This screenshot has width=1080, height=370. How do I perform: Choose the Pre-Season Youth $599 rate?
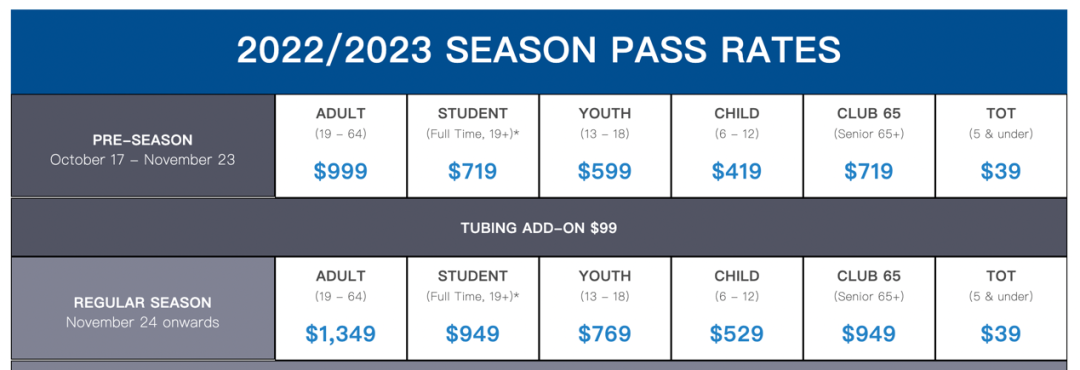coord(605,172)
